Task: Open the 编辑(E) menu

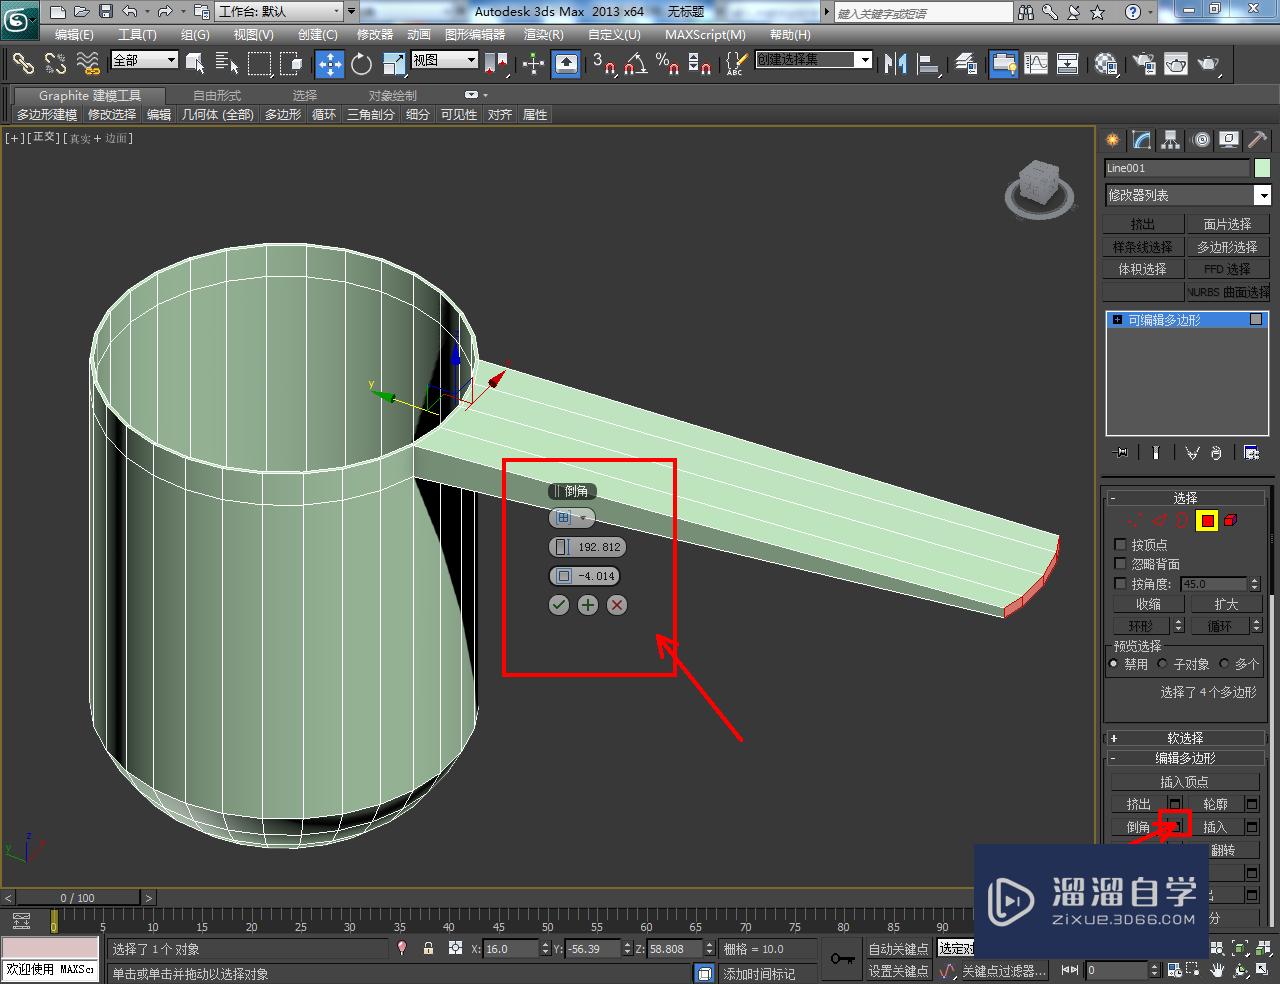Action: click(x=74, y=34)
